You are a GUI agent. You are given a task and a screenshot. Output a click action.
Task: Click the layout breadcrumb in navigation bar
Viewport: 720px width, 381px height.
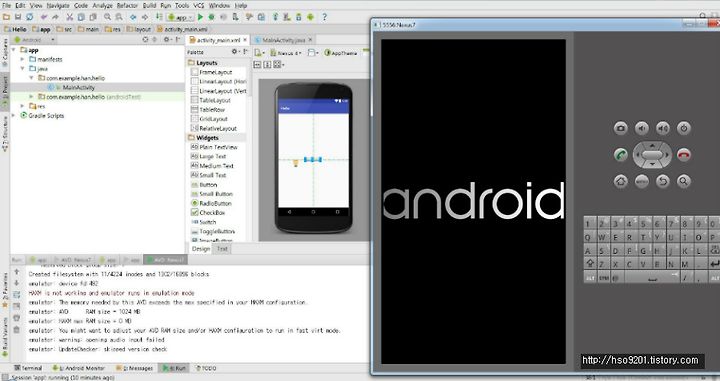pos(140,29)
